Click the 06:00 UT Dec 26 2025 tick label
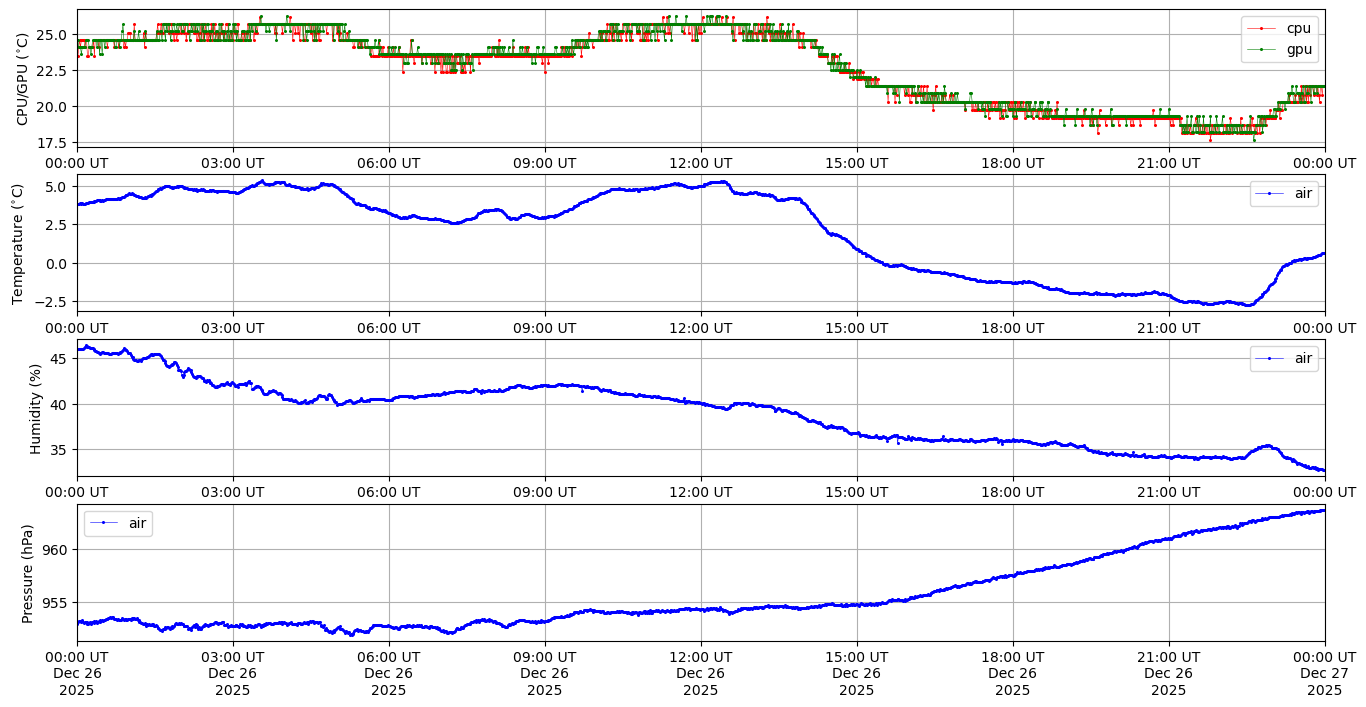Viewport: 1366px width, 707px height. [x=388, y=673]
